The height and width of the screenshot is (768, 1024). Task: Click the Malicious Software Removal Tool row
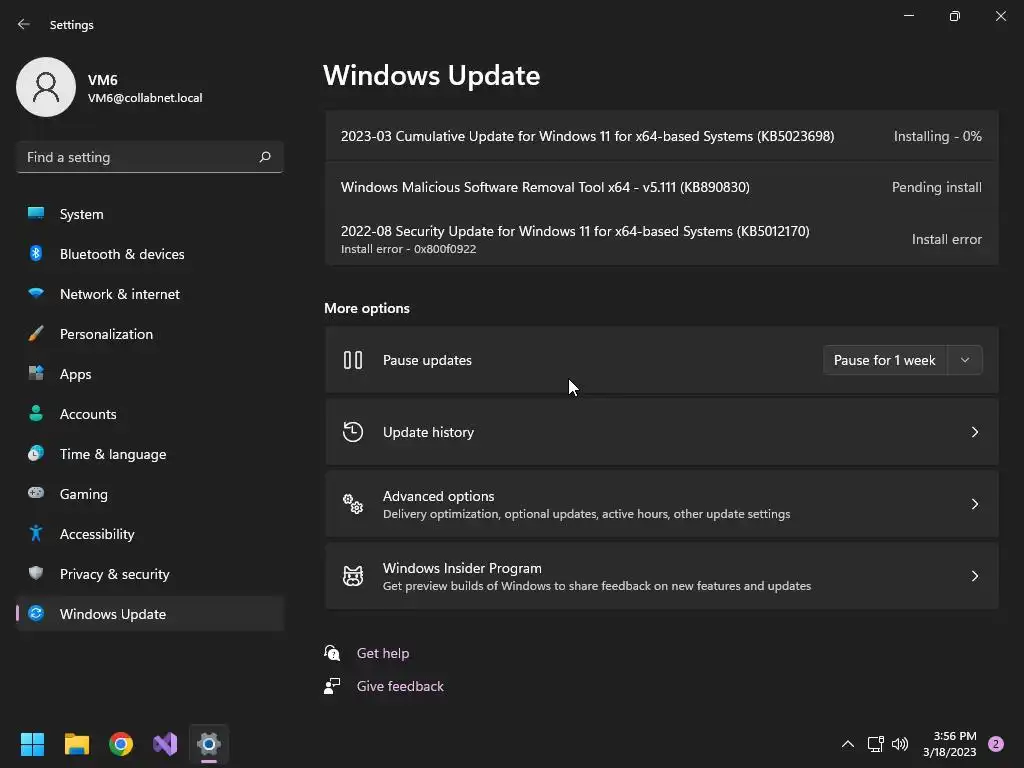(x=662, y=187)
